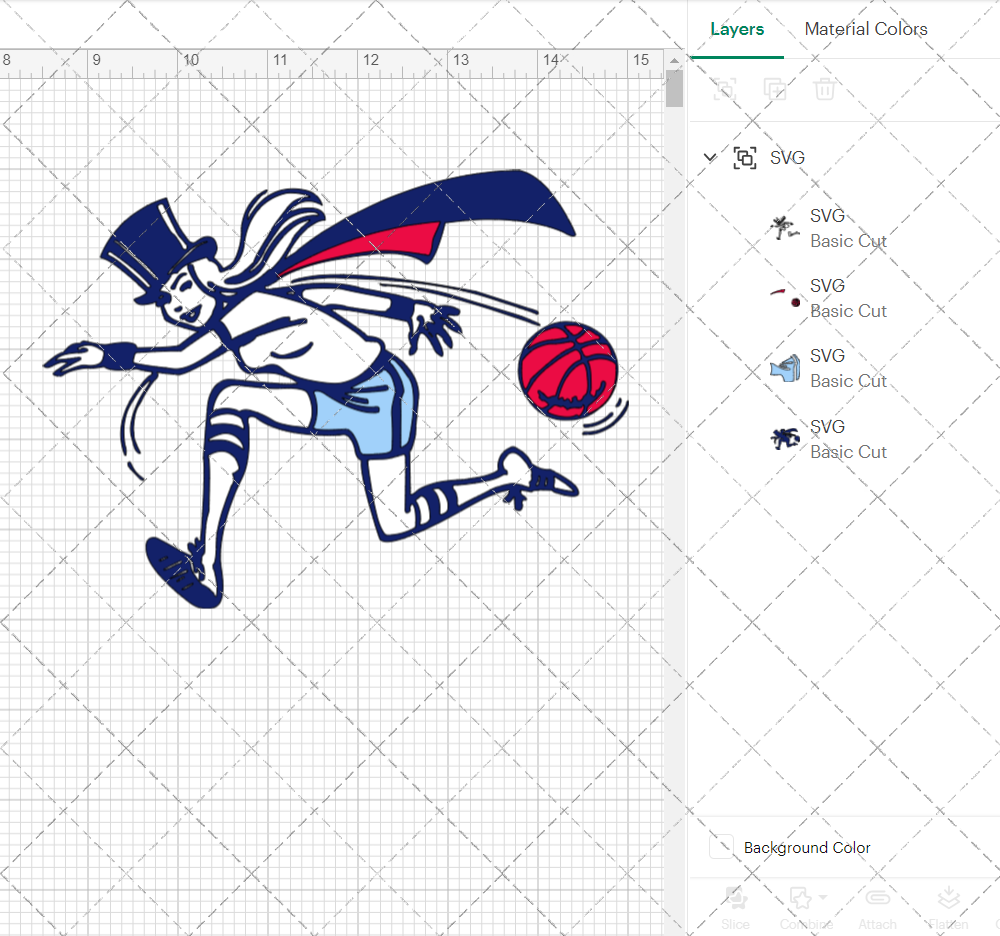Click the Flatten tool icon

949,898
